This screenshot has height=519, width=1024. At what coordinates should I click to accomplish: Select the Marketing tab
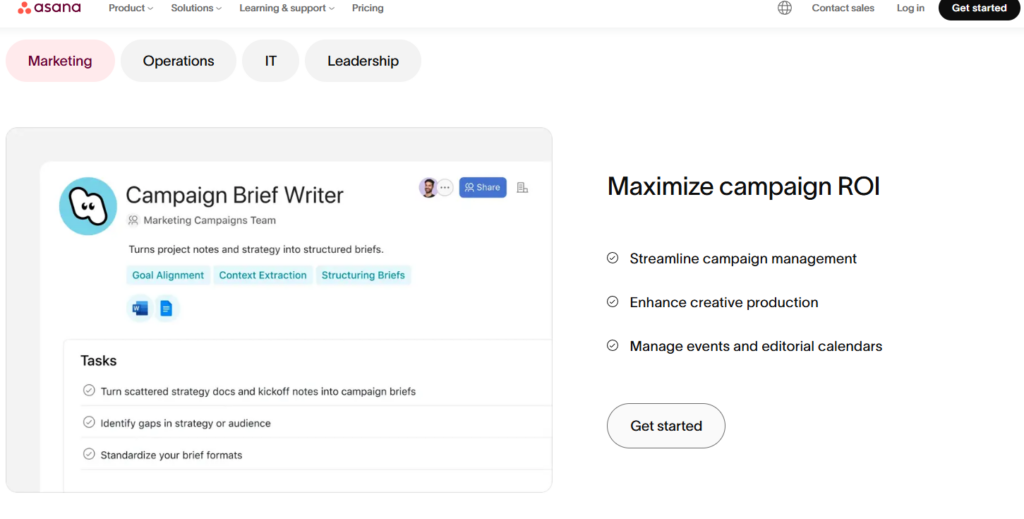tap(60, 61)
